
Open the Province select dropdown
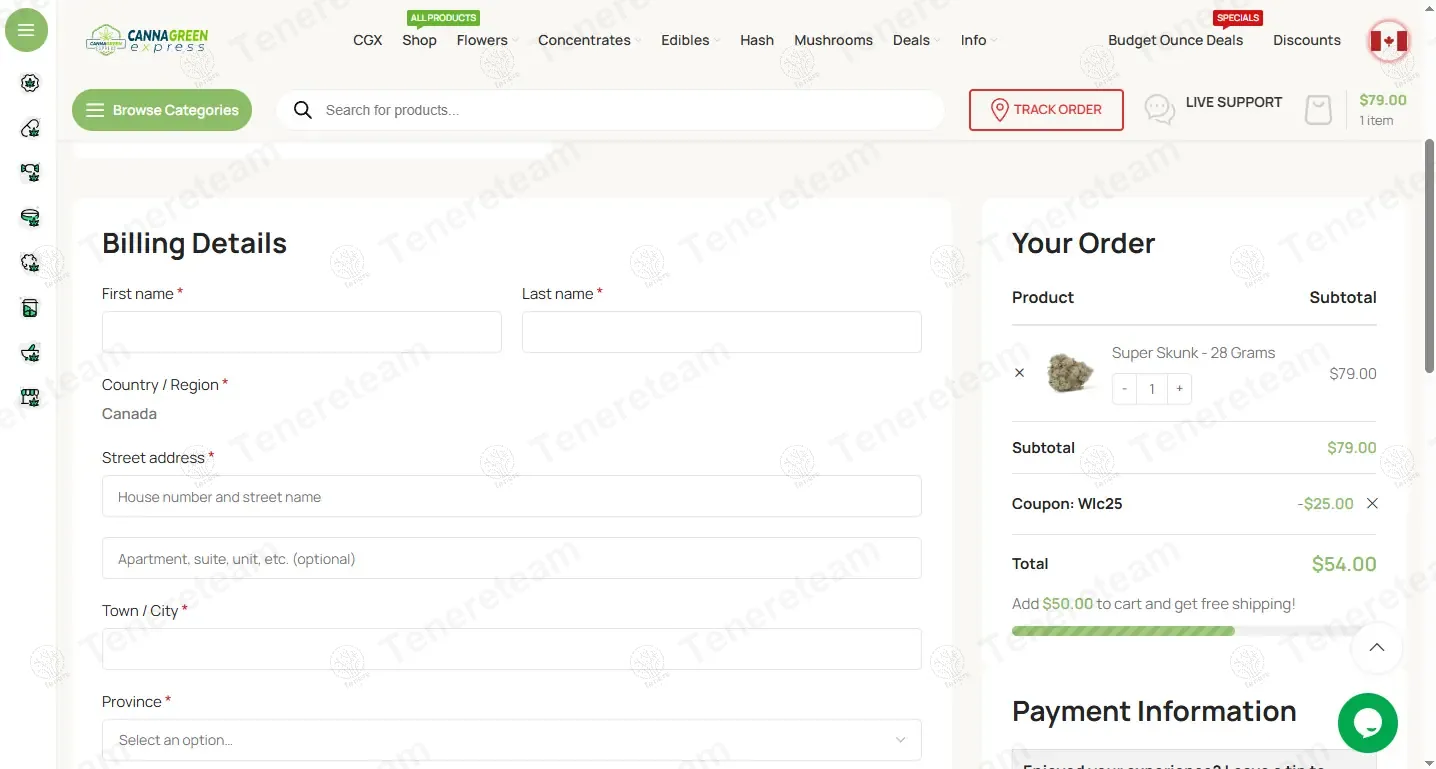point(512,740)
